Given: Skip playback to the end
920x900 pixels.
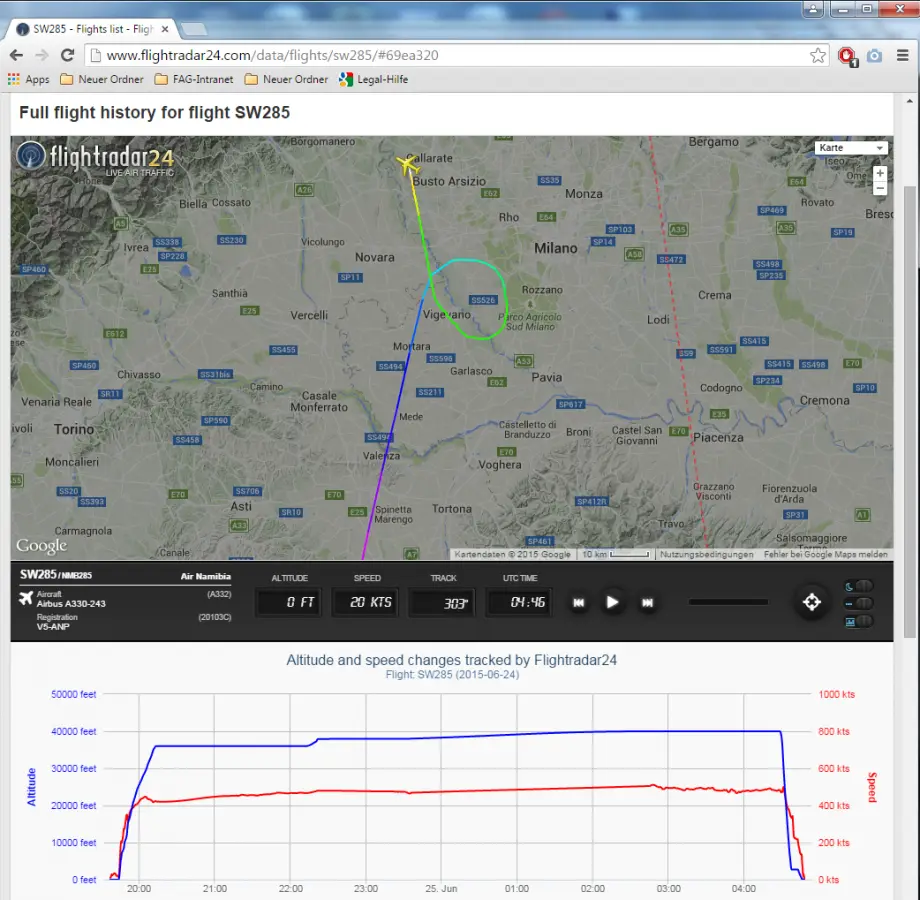Looking at the screenshot, I should pos(647,603).
